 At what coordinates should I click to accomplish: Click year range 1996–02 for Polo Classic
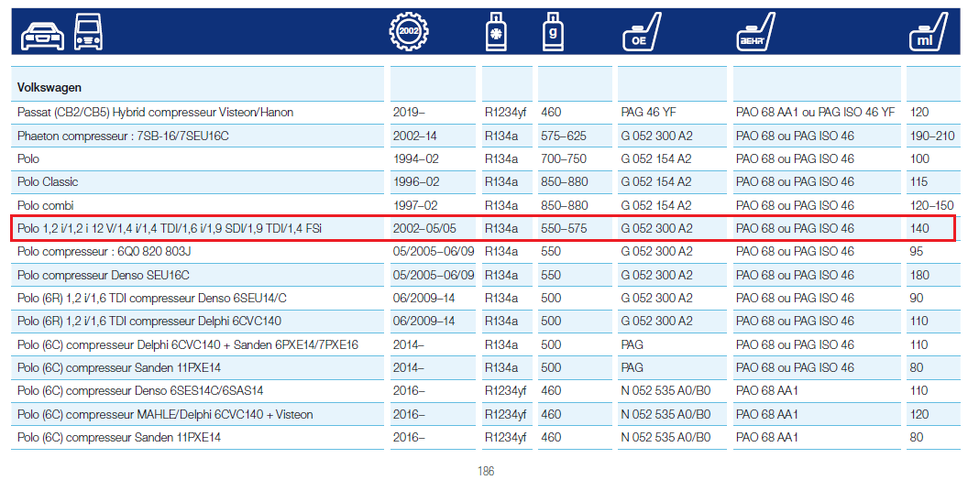pos(415,182)
